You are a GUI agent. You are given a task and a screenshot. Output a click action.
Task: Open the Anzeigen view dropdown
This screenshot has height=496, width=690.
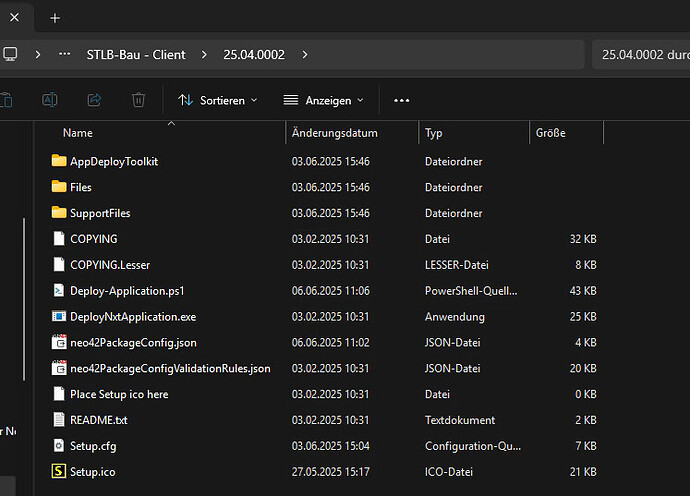point(323,100)
